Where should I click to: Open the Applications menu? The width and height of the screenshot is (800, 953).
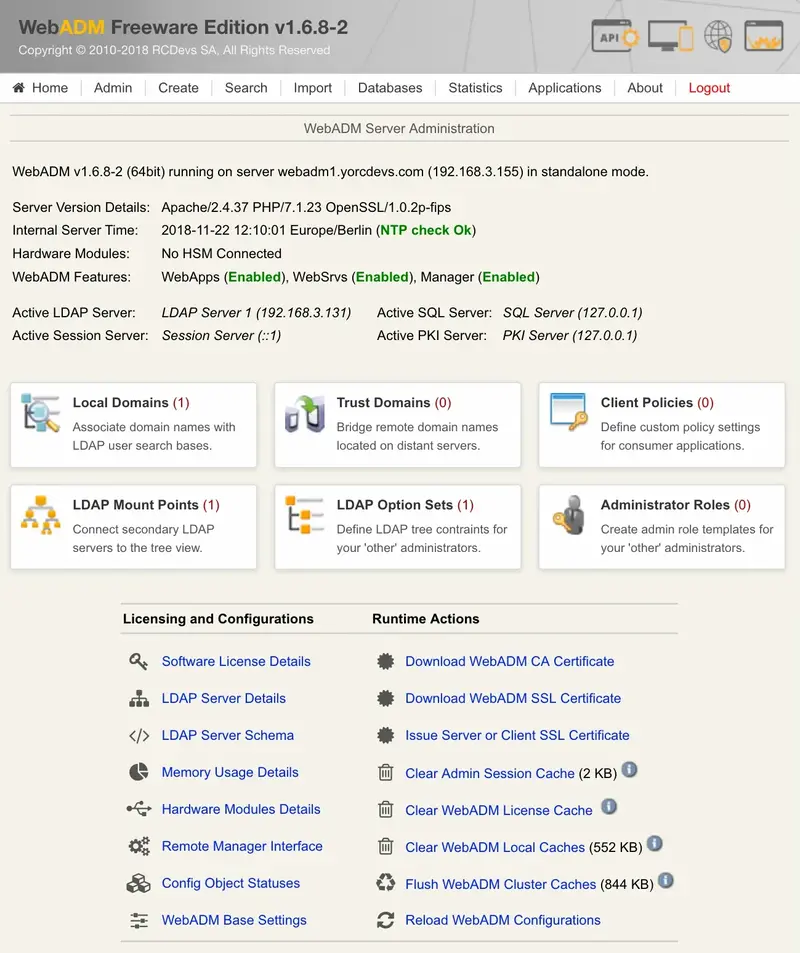[x=565, y=88]
